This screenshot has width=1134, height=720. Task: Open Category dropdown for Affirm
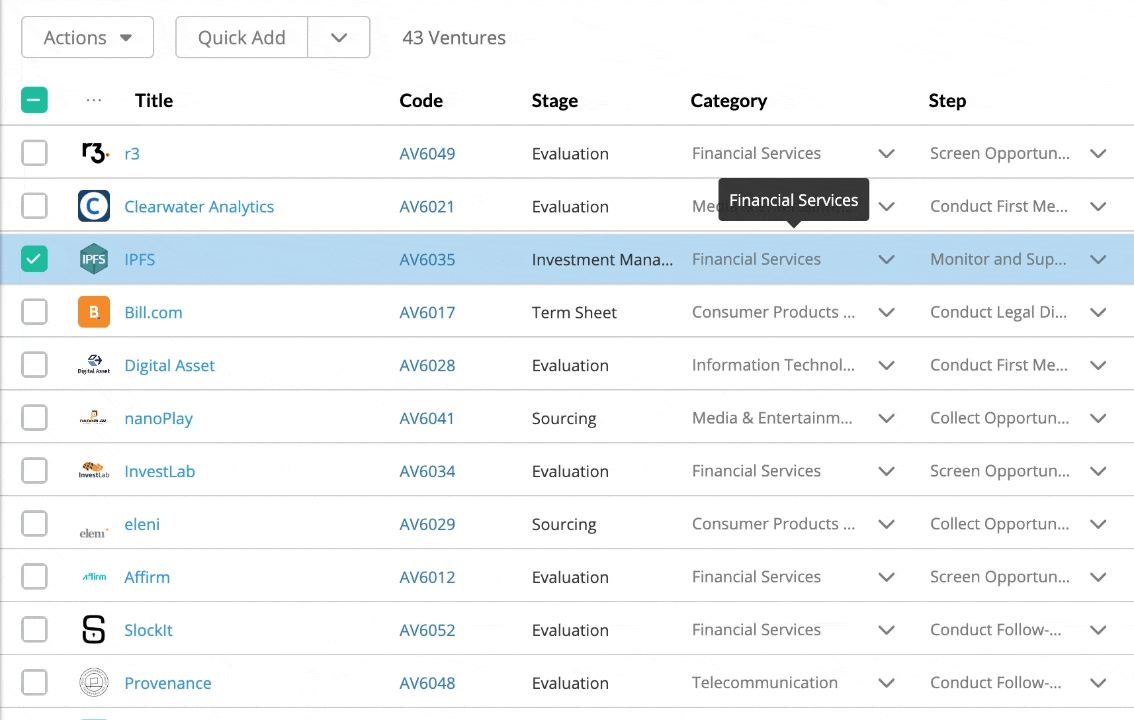coord(887,577)
